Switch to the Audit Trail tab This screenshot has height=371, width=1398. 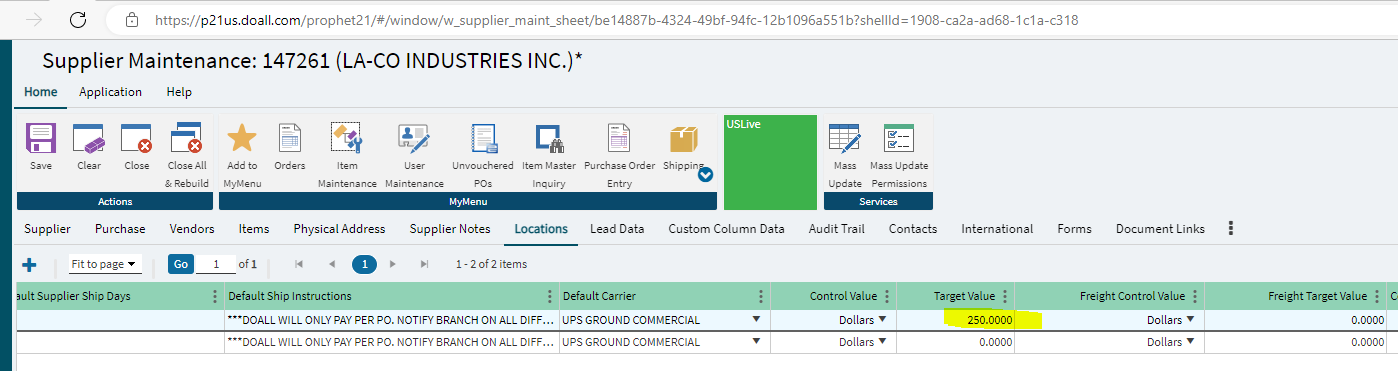click(x=837, y=229)
